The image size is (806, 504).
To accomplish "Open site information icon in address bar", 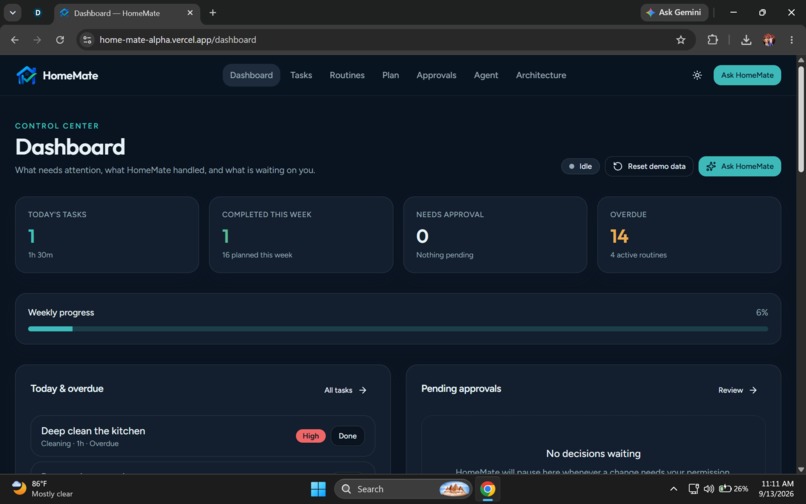I will coord(87,40).
